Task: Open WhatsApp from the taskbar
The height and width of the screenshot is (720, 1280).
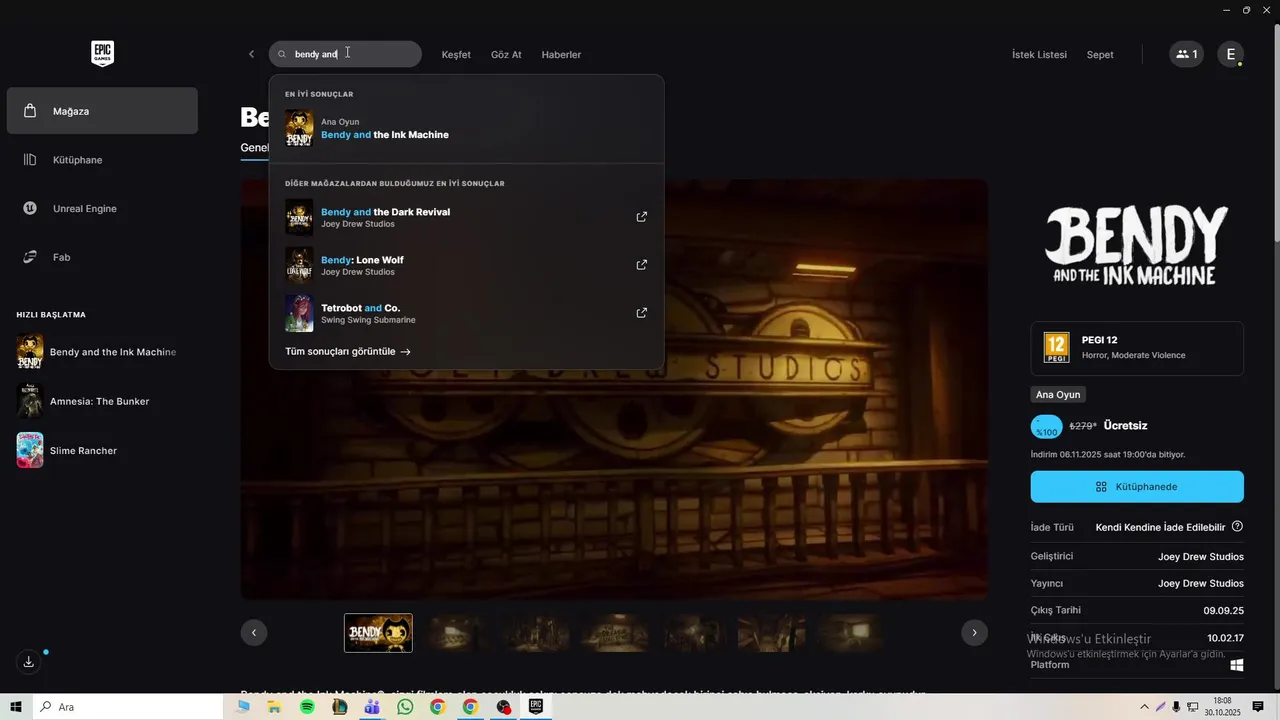Action: (405, 707)
